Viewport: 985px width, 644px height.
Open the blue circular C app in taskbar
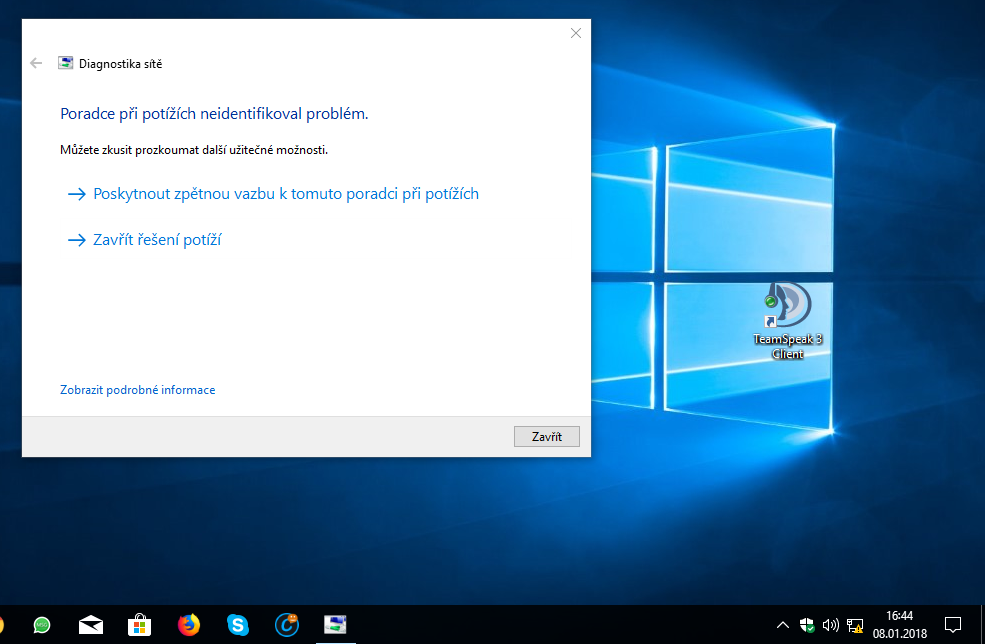click(286, 625)
